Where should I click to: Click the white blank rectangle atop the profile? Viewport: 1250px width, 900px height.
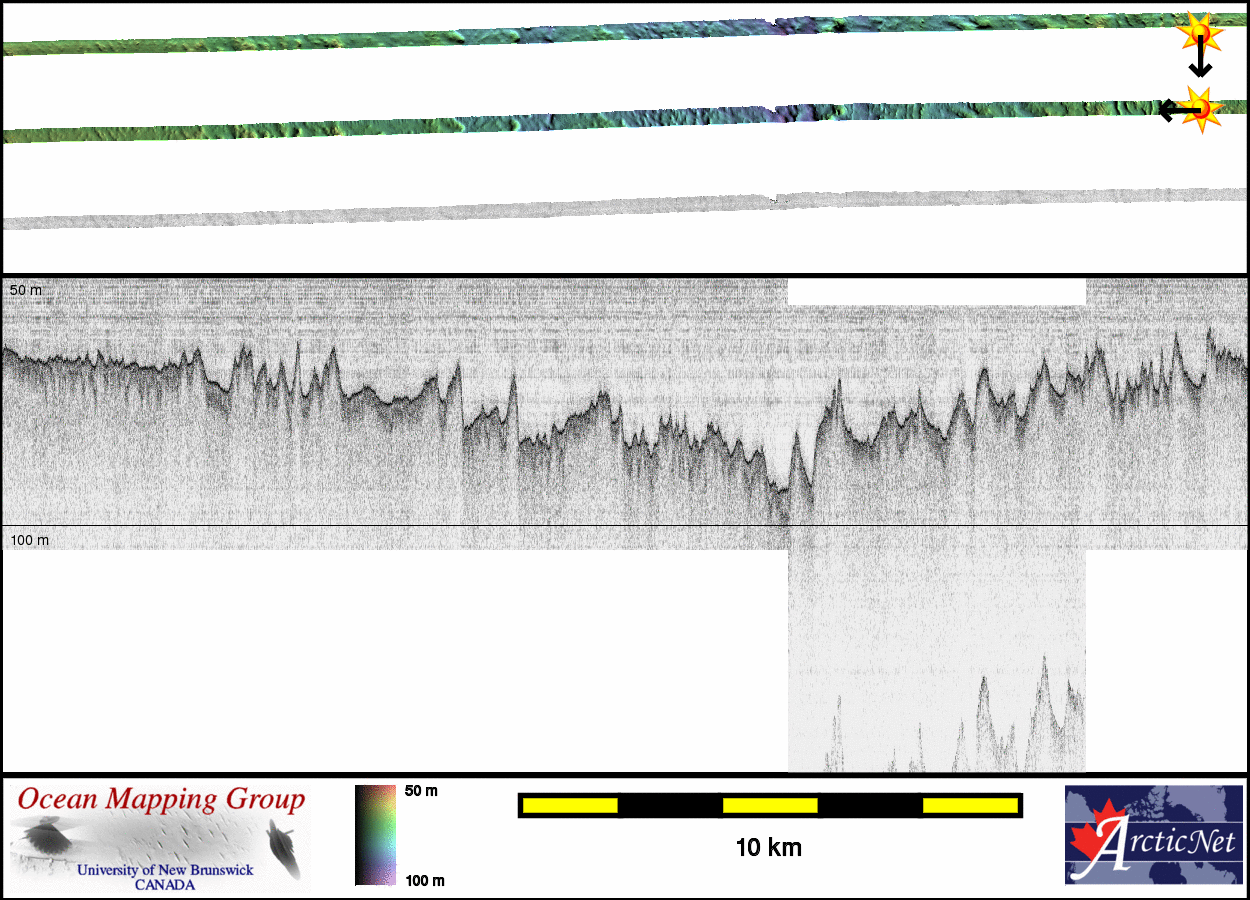coord(936,292)
